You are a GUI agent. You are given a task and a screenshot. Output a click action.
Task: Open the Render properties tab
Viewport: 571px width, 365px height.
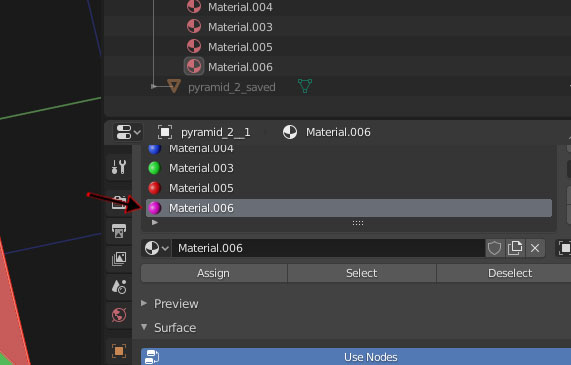pos(119,202)
